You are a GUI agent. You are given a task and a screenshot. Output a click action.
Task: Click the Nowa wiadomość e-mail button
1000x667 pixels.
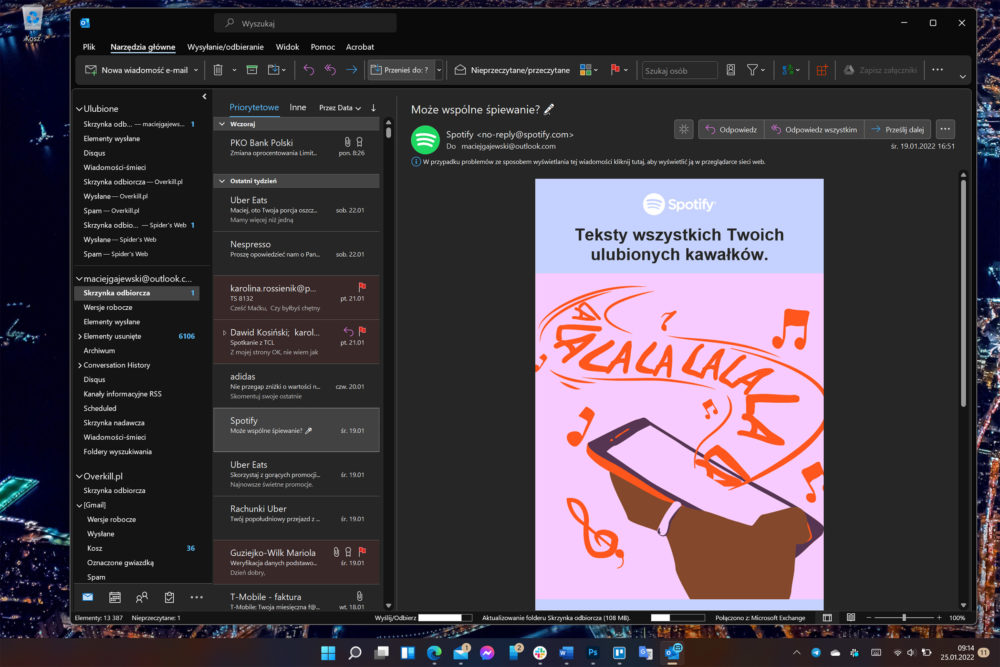[x=137, y=70]
